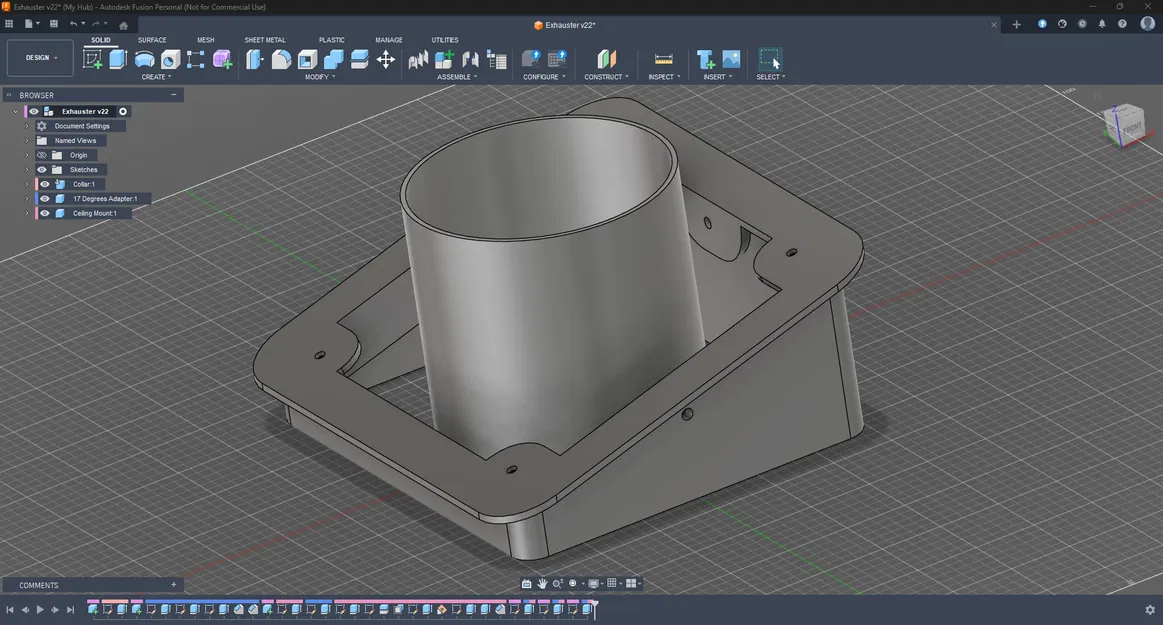Toggle visibility of Ceiling Mount:1
Screen dimensions: 1163x625
point(45,213)
